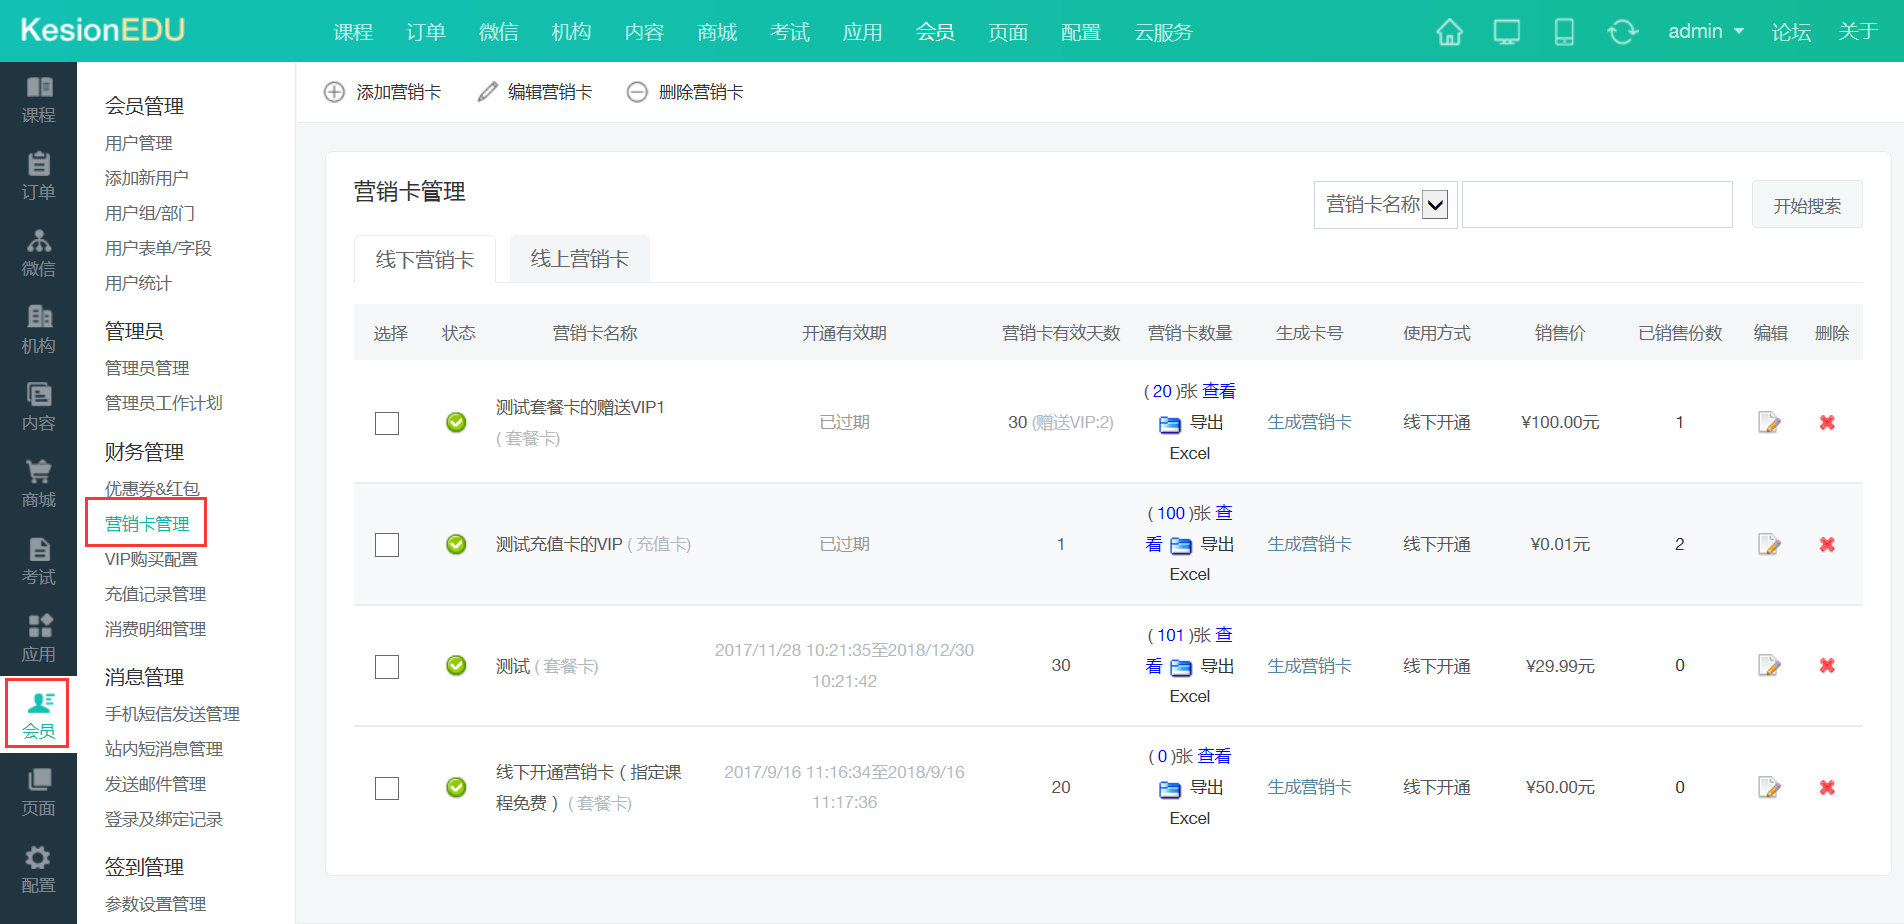Check the box for 线下开通营销卡 row
Screen dimensions: 1904x924
point(387,788)
